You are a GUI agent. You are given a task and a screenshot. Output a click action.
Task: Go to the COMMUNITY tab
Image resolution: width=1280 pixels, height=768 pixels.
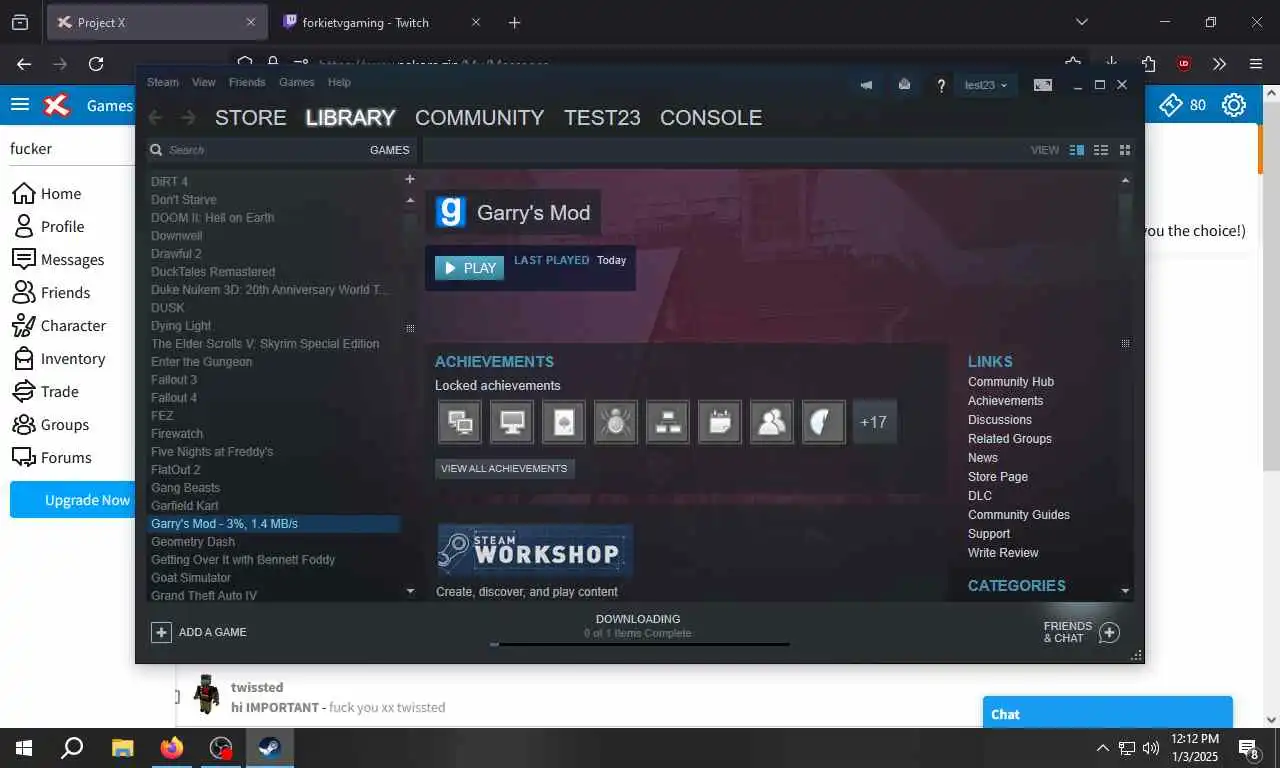(x=479, y=118)
